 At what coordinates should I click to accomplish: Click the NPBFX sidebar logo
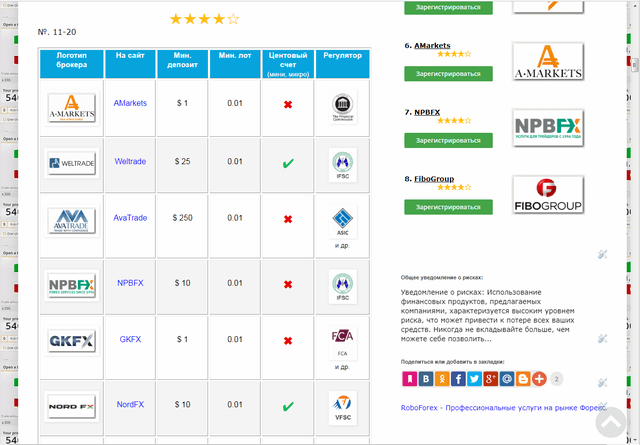coord(548,128)
